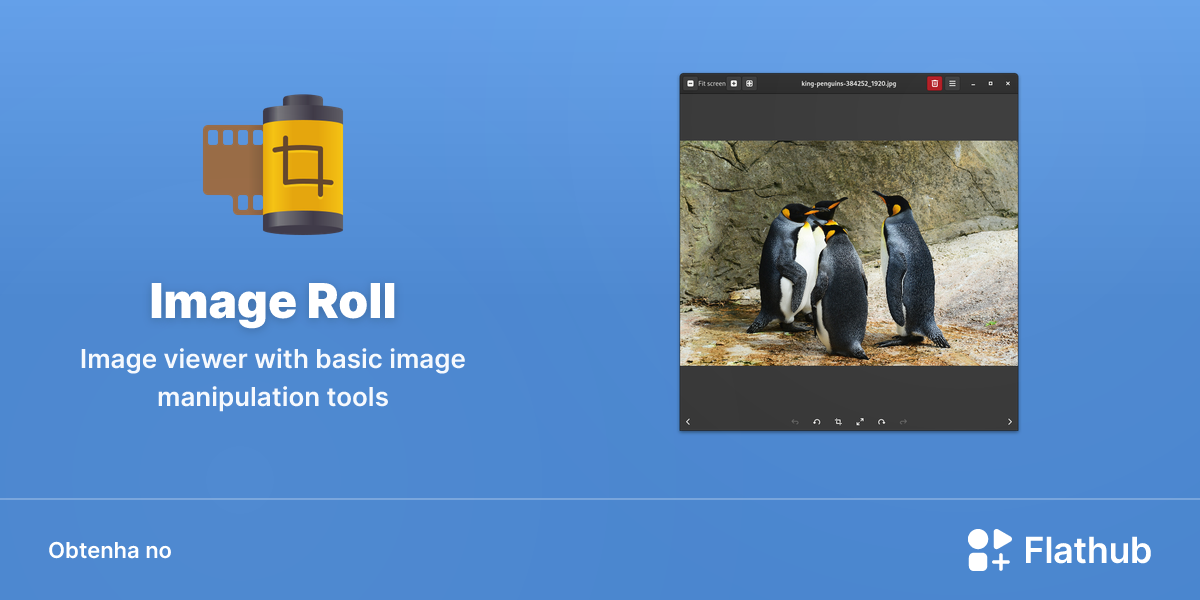
Task: Go to next image arrow
Action: pyautogui.click(x=1010, y=422)
